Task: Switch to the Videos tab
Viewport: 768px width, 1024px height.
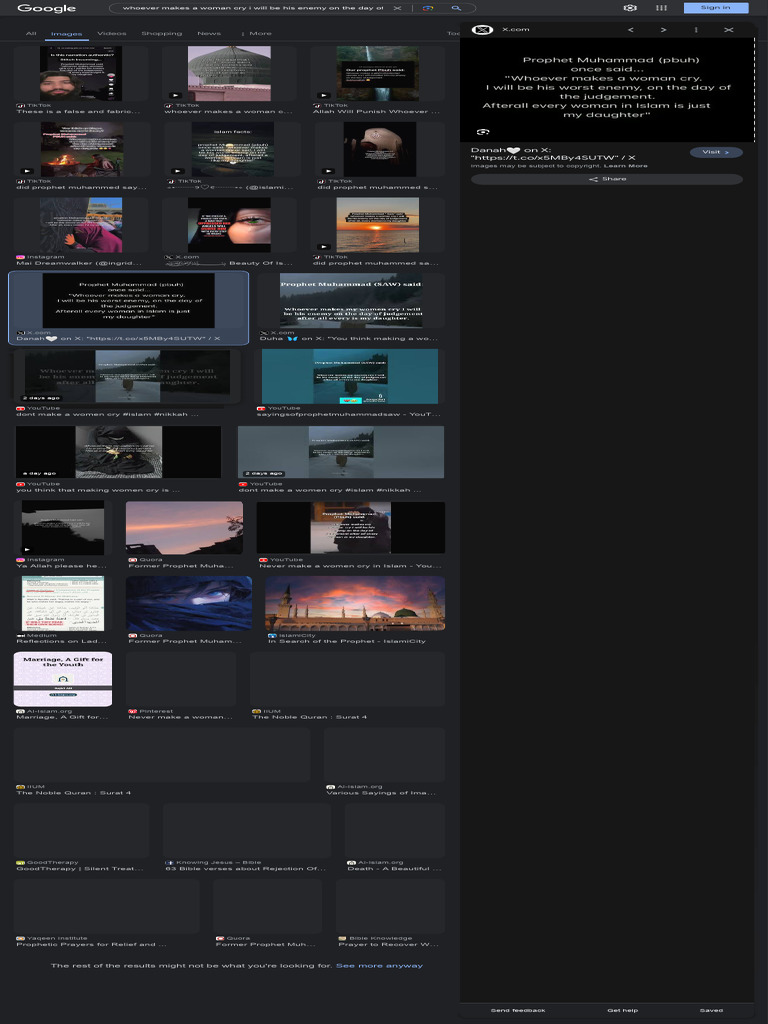Action: pyautogui.click(x=112, y=33)
